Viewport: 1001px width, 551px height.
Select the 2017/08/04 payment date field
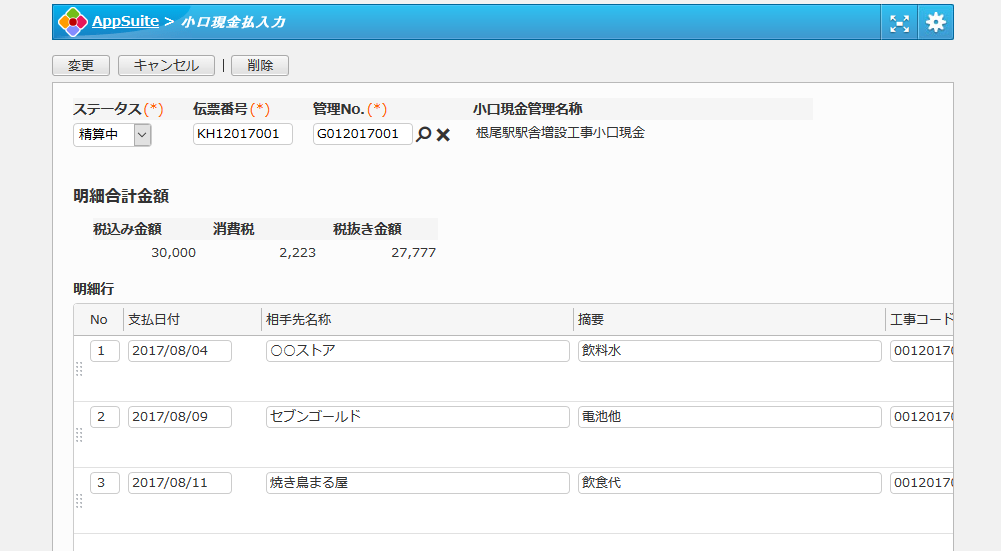179,351
